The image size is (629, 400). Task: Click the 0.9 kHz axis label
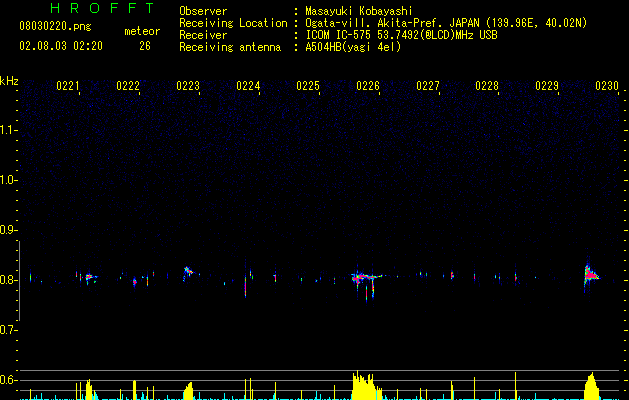click(x=8, y=230)
